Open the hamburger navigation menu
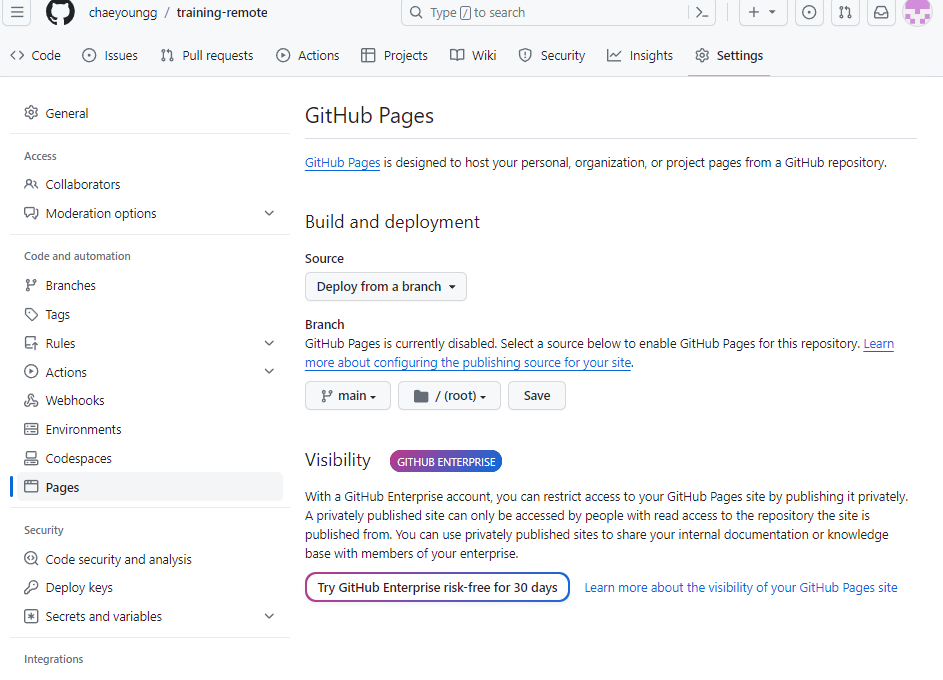 click(17, 12)
